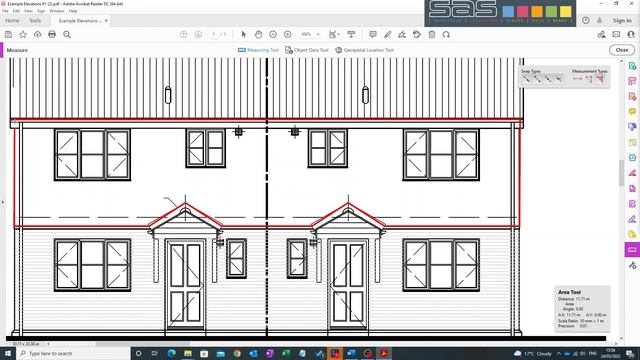Select the Geospatial Location Tool
The width and height of the screenshot is (640, 360).
click(364, 50)
